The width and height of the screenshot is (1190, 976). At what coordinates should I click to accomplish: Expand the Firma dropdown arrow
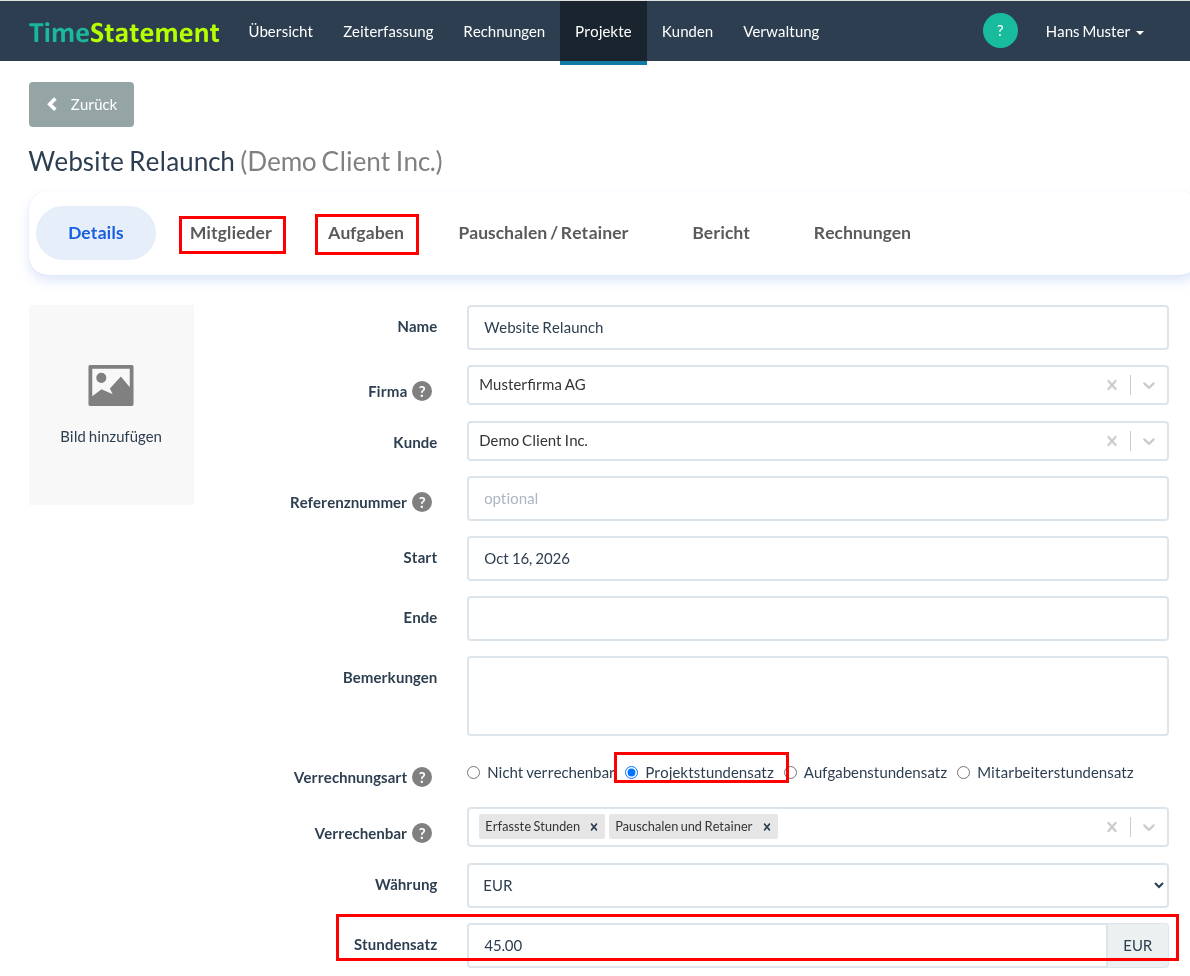[1149, 386]
